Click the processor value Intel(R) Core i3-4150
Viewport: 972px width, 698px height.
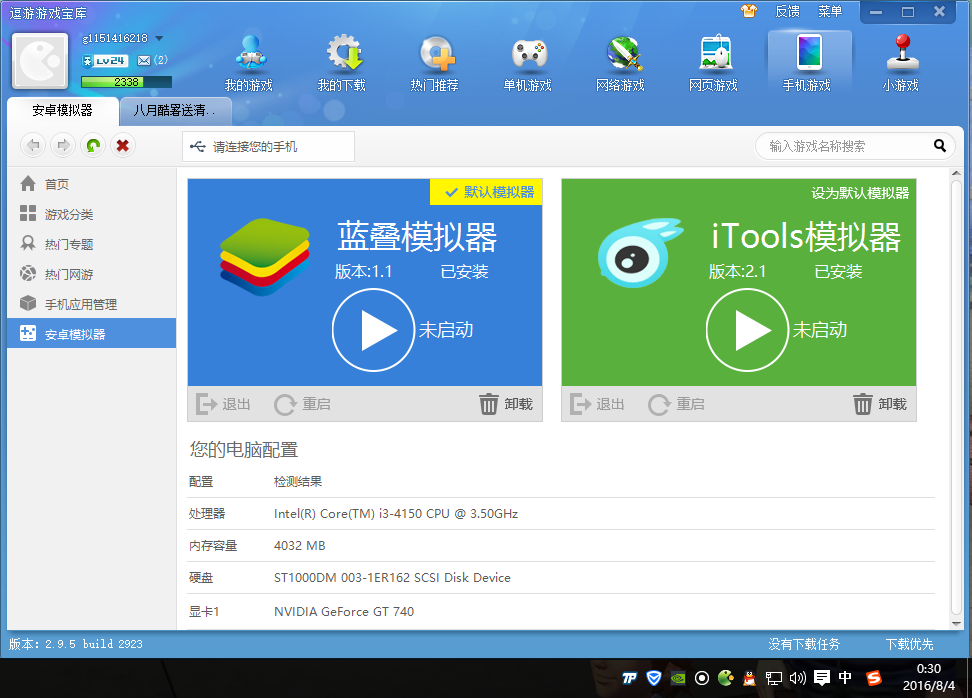click(396, 514)
